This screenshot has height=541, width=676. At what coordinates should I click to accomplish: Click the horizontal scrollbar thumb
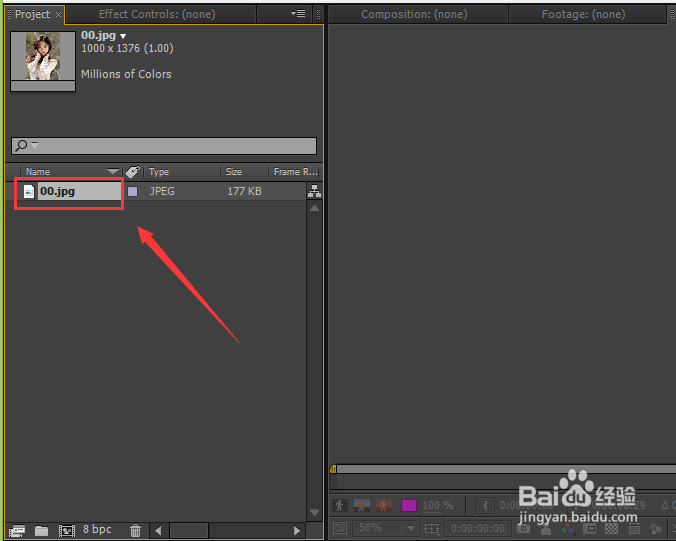tap(189, 531)
